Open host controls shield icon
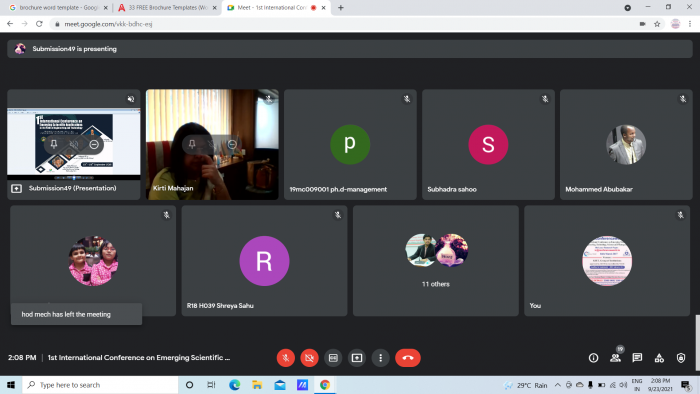 click(681, 358)
